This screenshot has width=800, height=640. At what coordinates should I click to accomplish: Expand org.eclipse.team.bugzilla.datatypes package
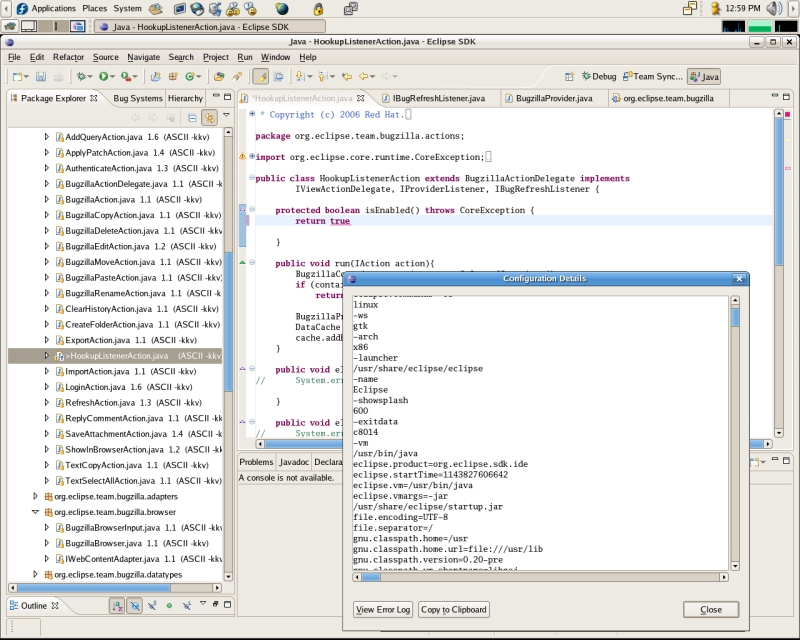35,575
